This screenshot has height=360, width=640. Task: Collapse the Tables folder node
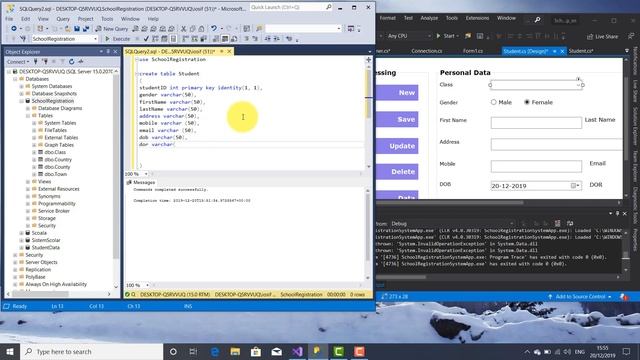(28, 116)
